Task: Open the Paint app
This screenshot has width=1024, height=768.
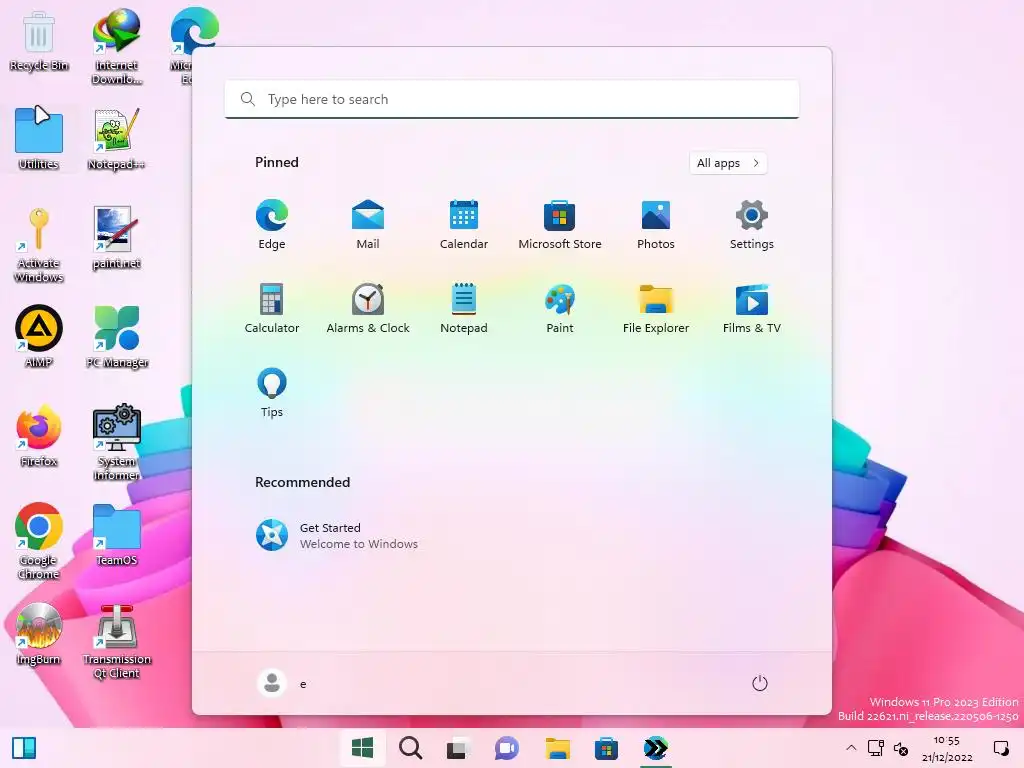Action: (560, 308)
